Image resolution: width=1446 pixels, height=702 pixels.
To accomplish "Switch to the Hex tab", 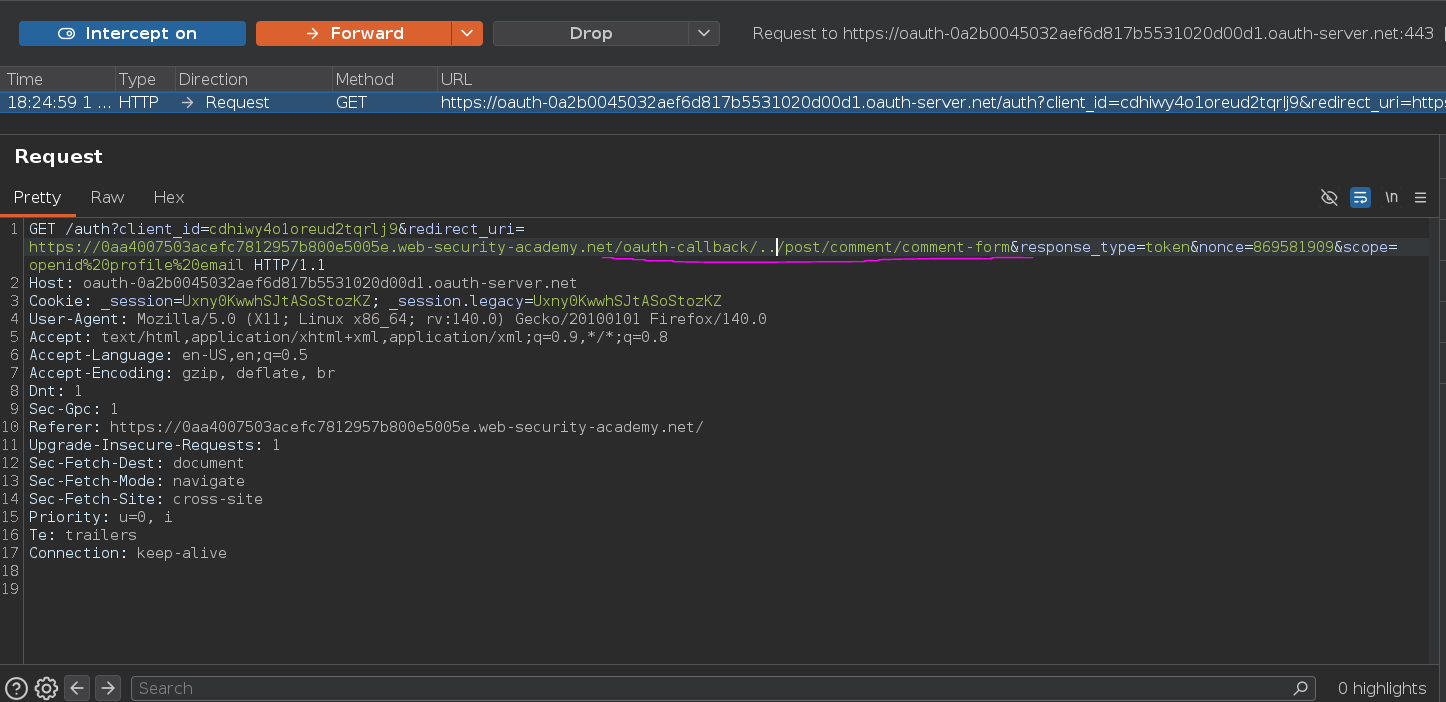I will pyautogui.click(x=169, y=197).
